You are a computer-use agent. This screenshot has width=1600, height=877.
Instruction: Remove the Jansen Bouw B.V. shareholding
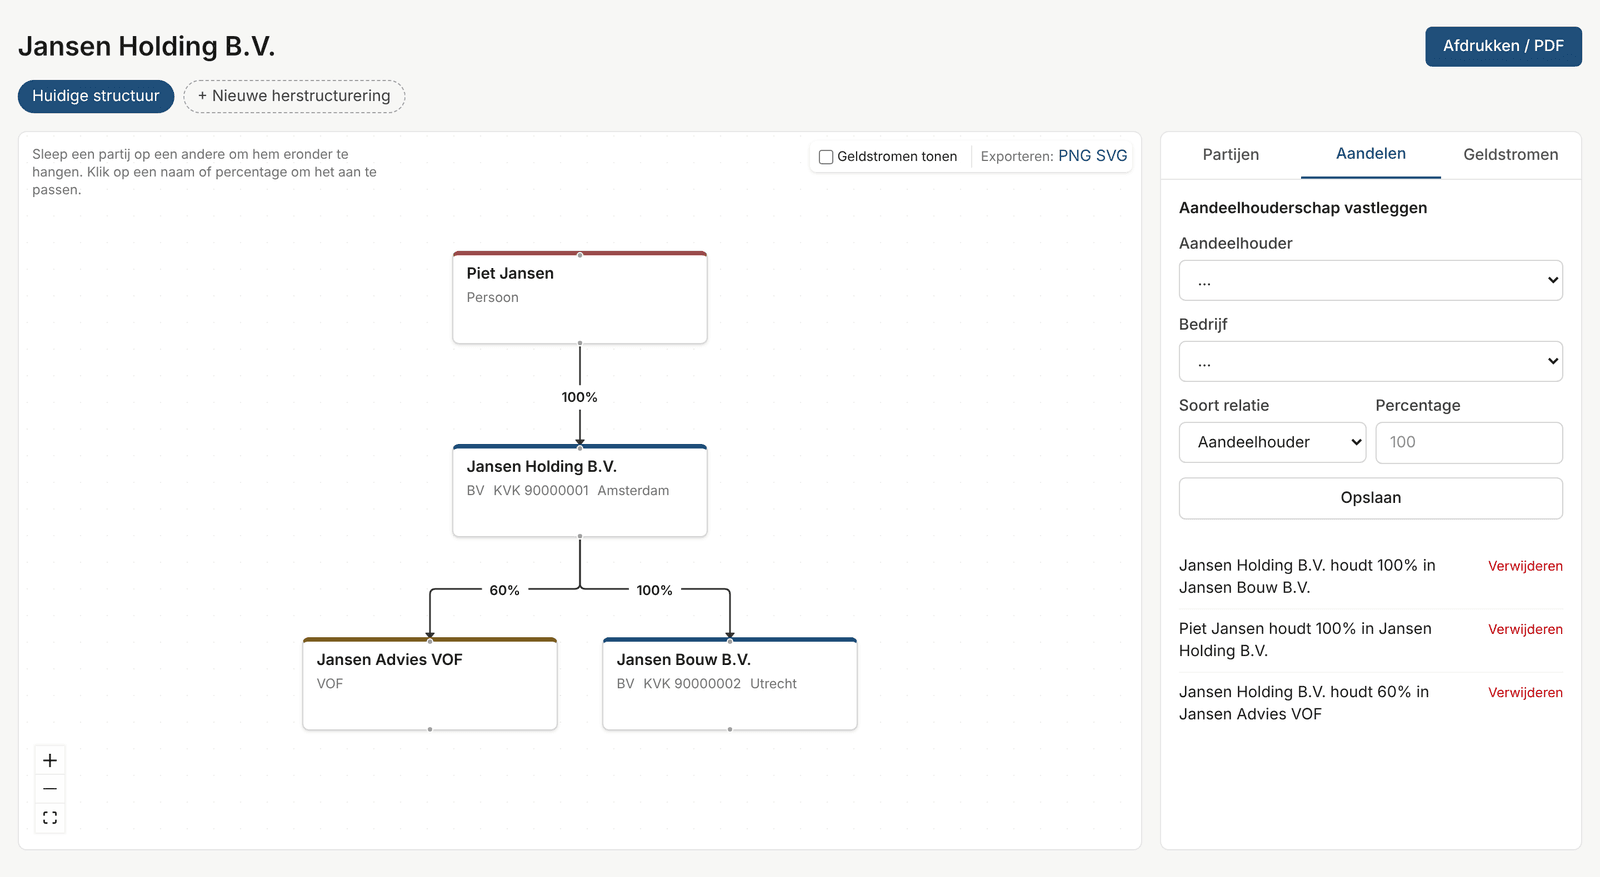click(x=1525, y=566)
